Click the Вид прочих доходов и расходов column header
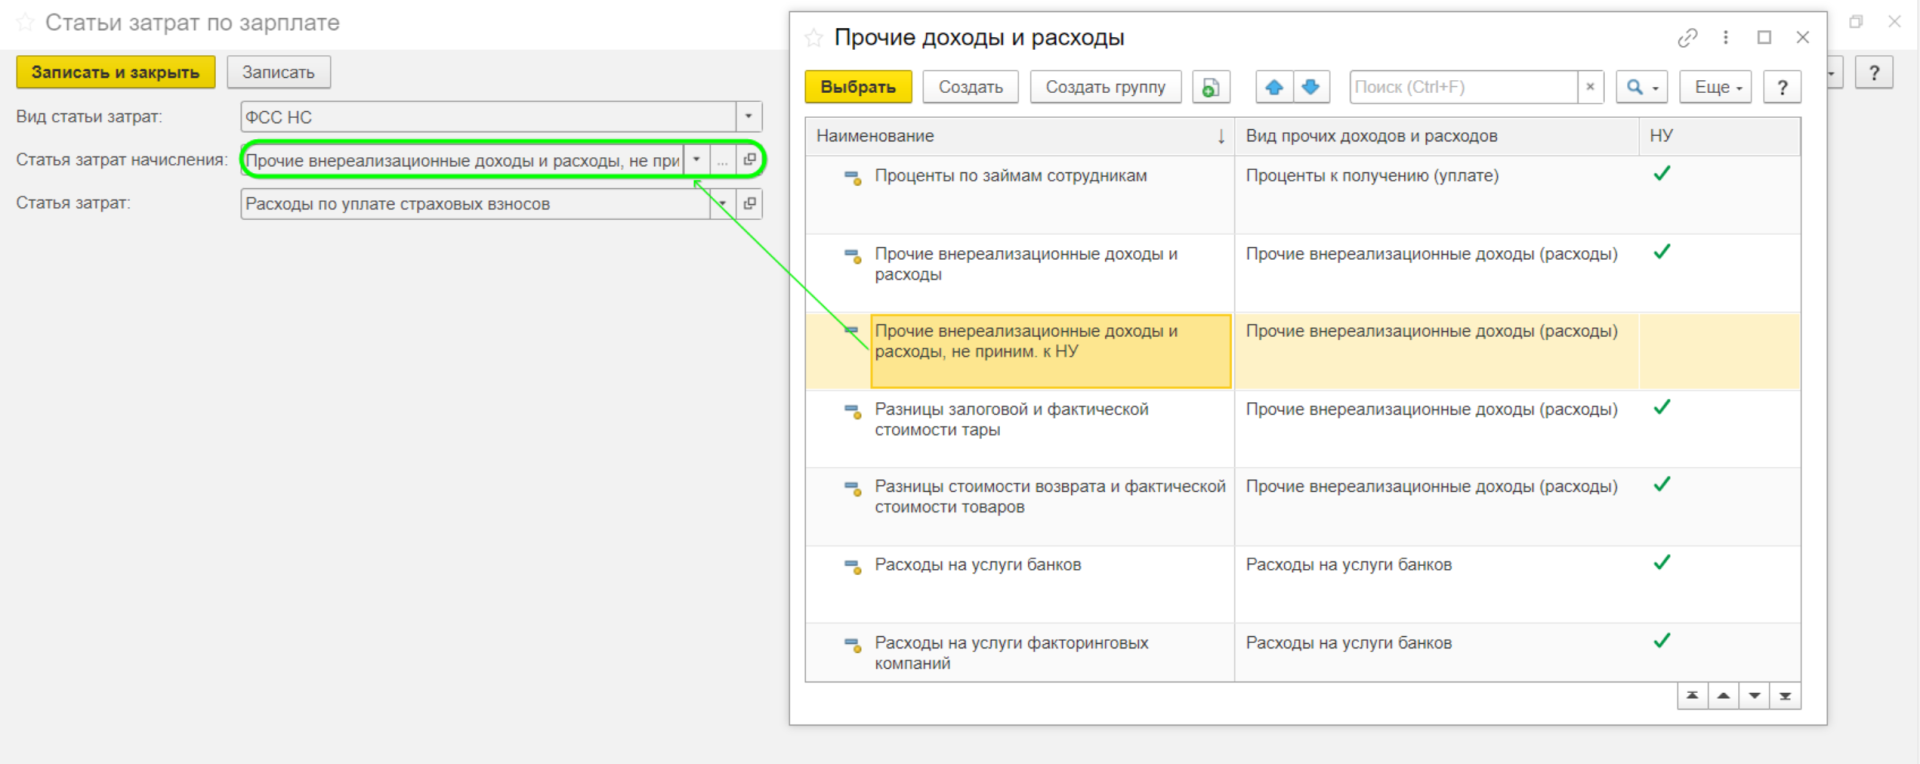The width and height of the screenshot is (1920, 764). [1437, 136]
